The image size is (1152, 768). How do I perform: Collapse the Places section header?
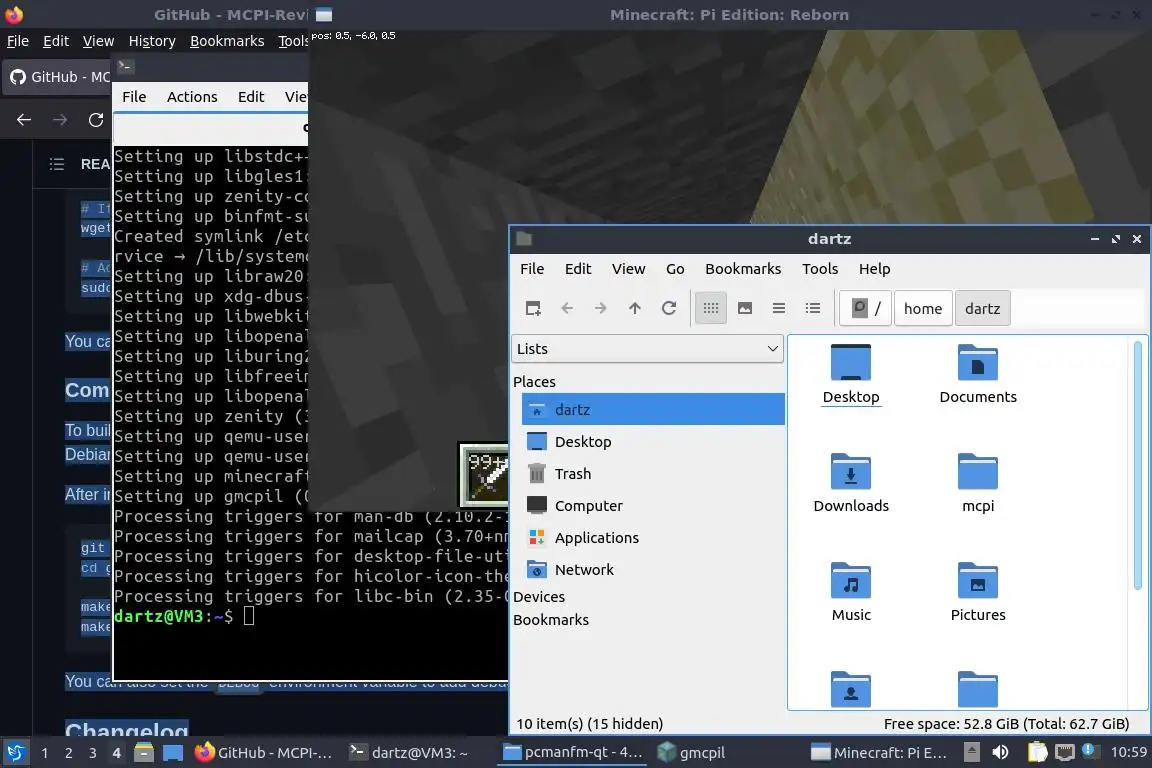click(534, 381)
